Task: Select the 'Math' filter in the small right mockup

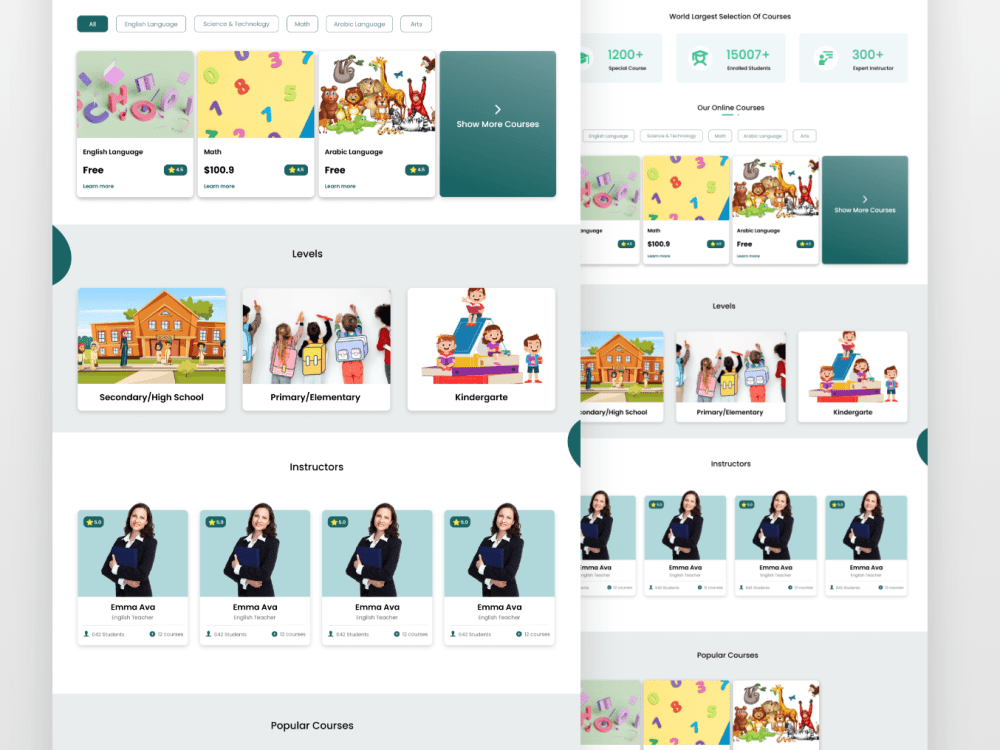Action: tap(720, 136)
